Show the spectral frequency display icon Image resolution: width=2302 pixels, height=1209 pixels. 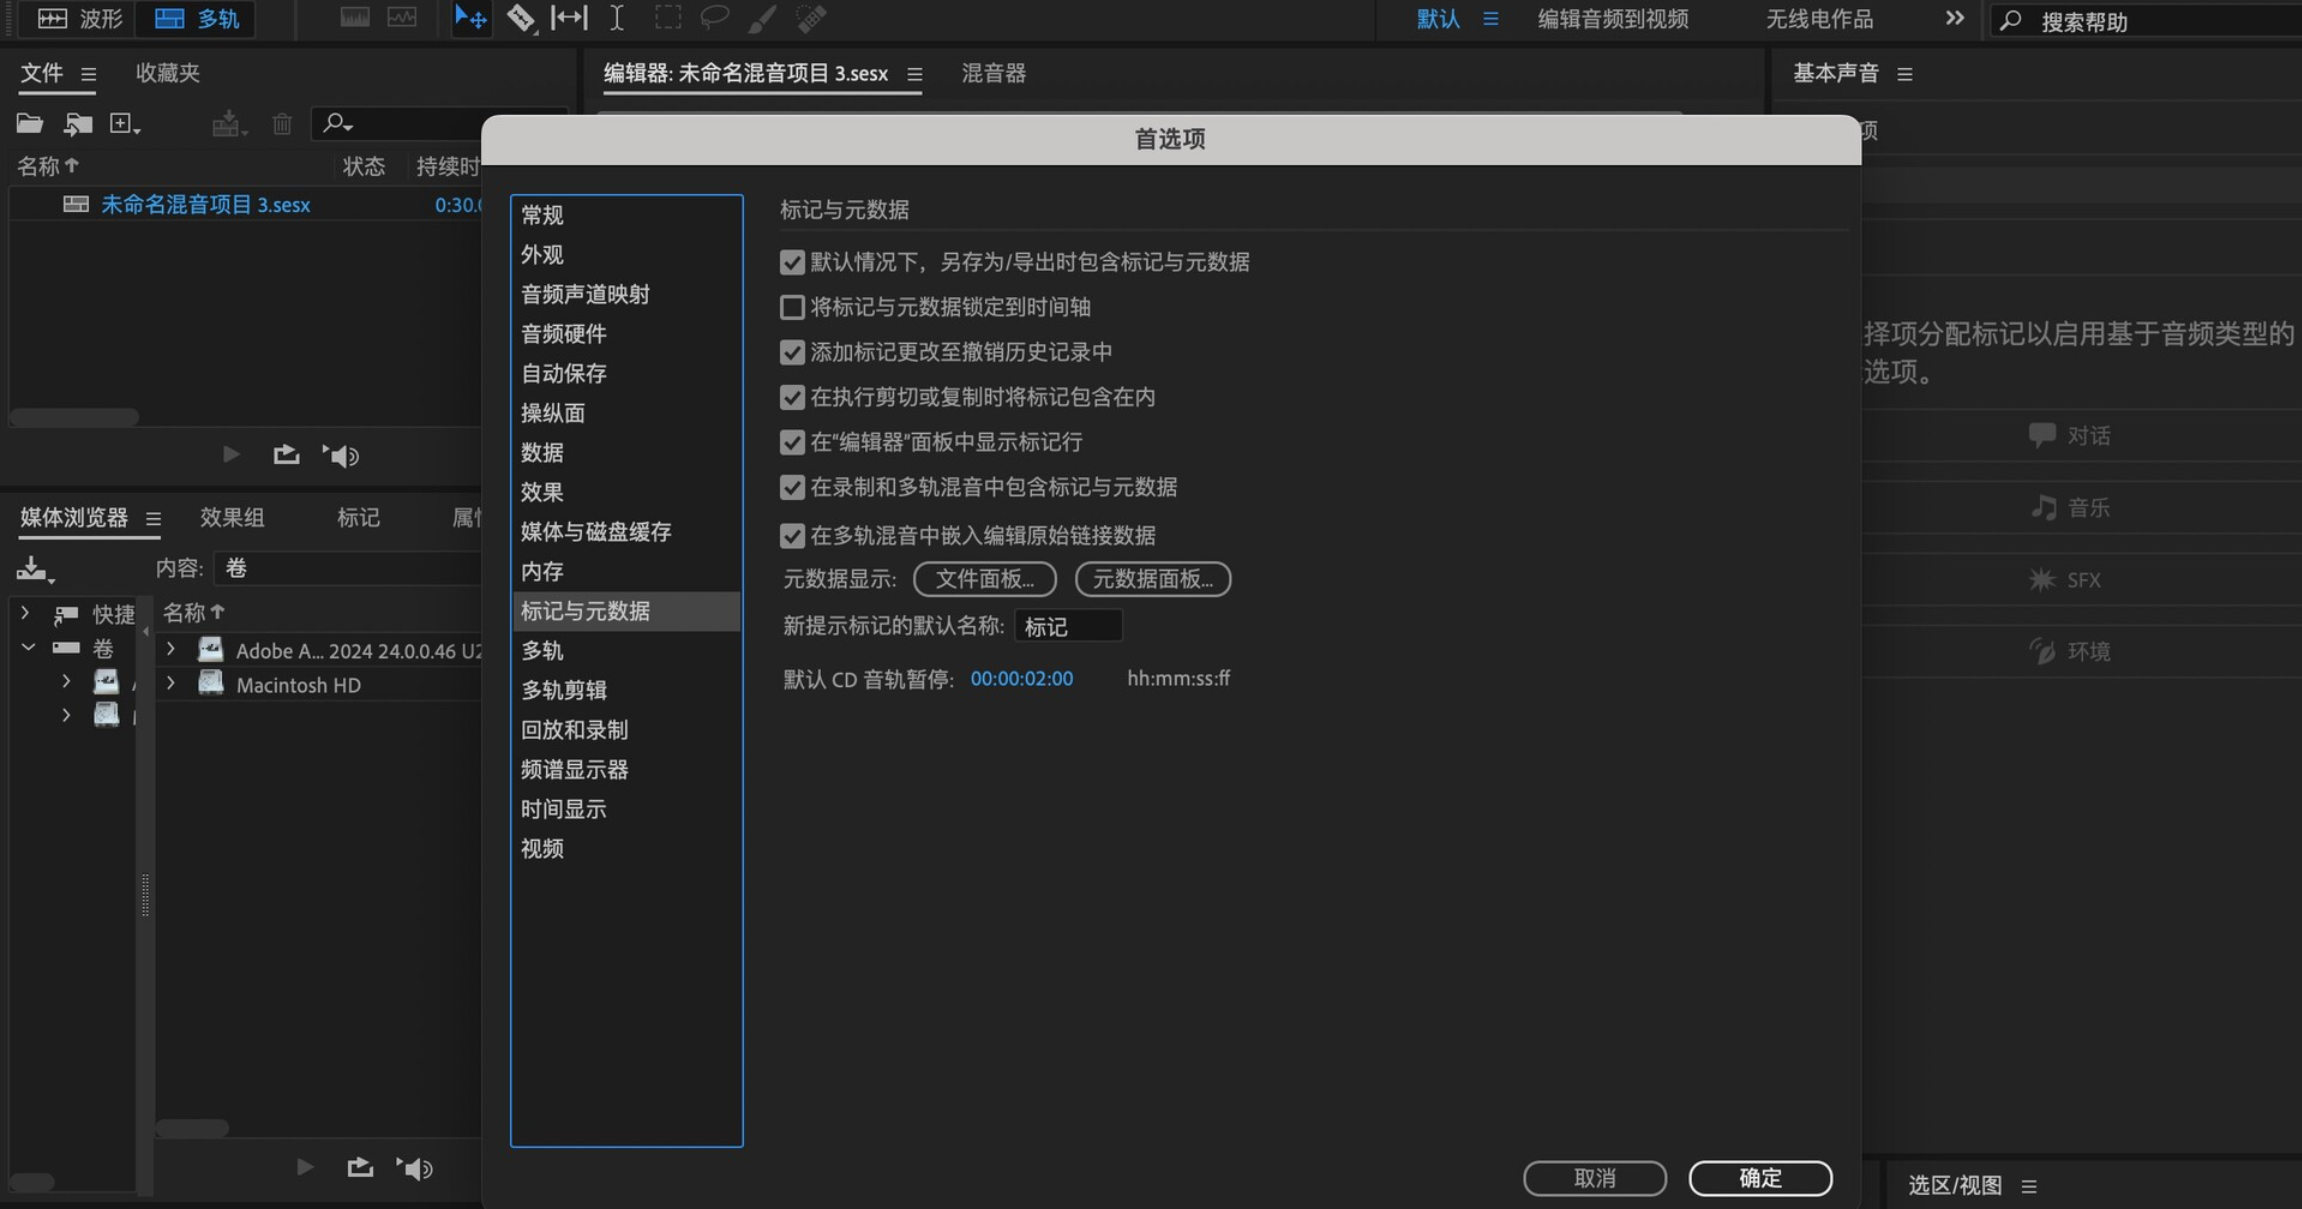pos(354,18)
